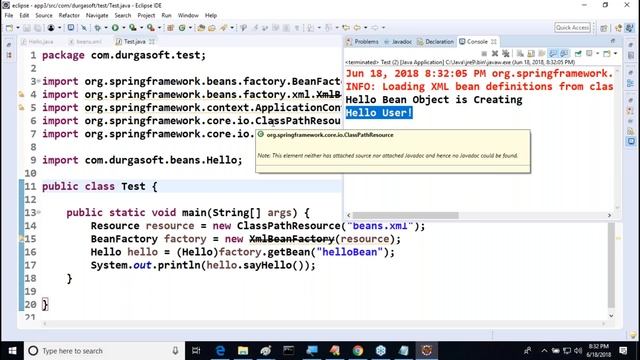Expand the Run button dropdown arrow
This screenshot has width=640, height=360.
coord(124,28)
